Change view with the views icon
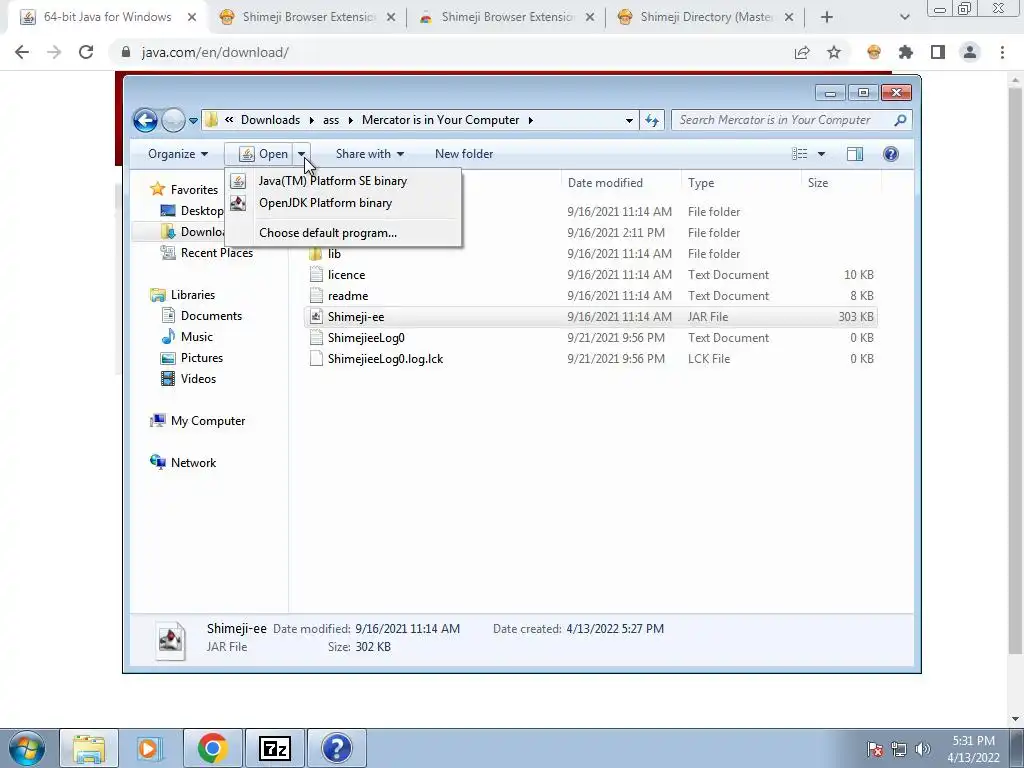 tap(799, 154)
